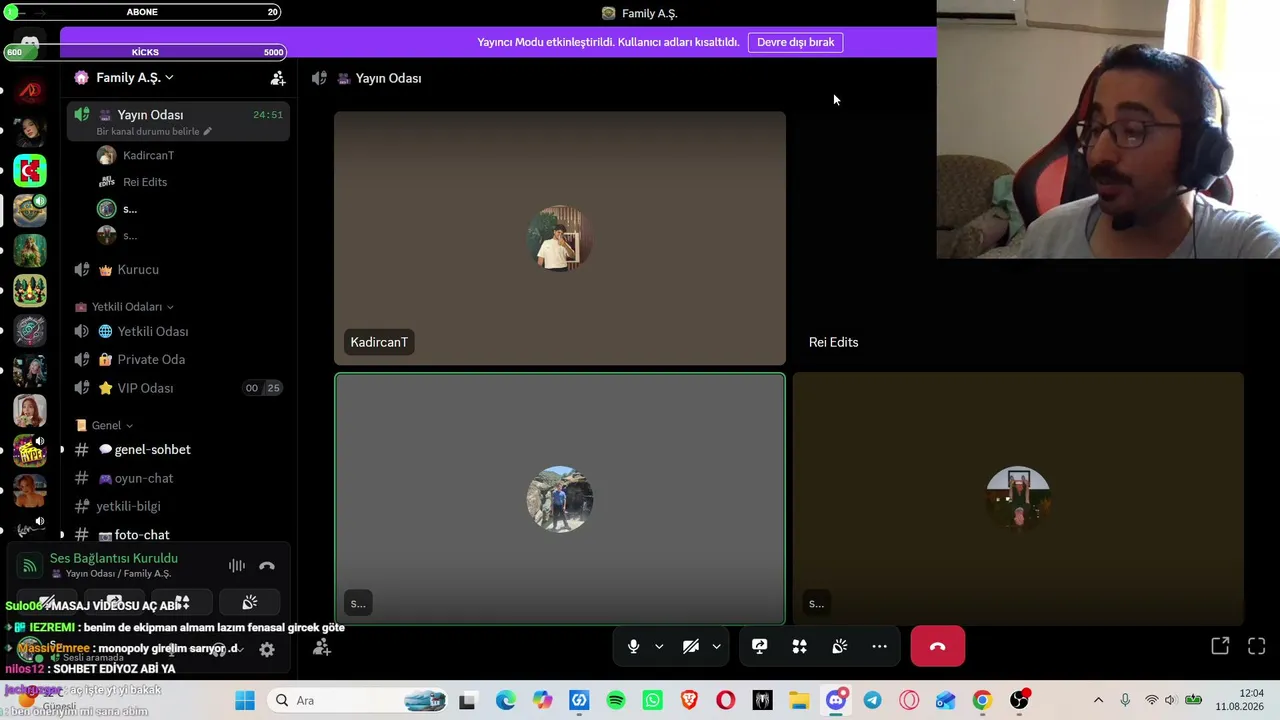Disconnect from voice in the sidebar panel
The image size is (1280, 720).
tap(267, 566)
